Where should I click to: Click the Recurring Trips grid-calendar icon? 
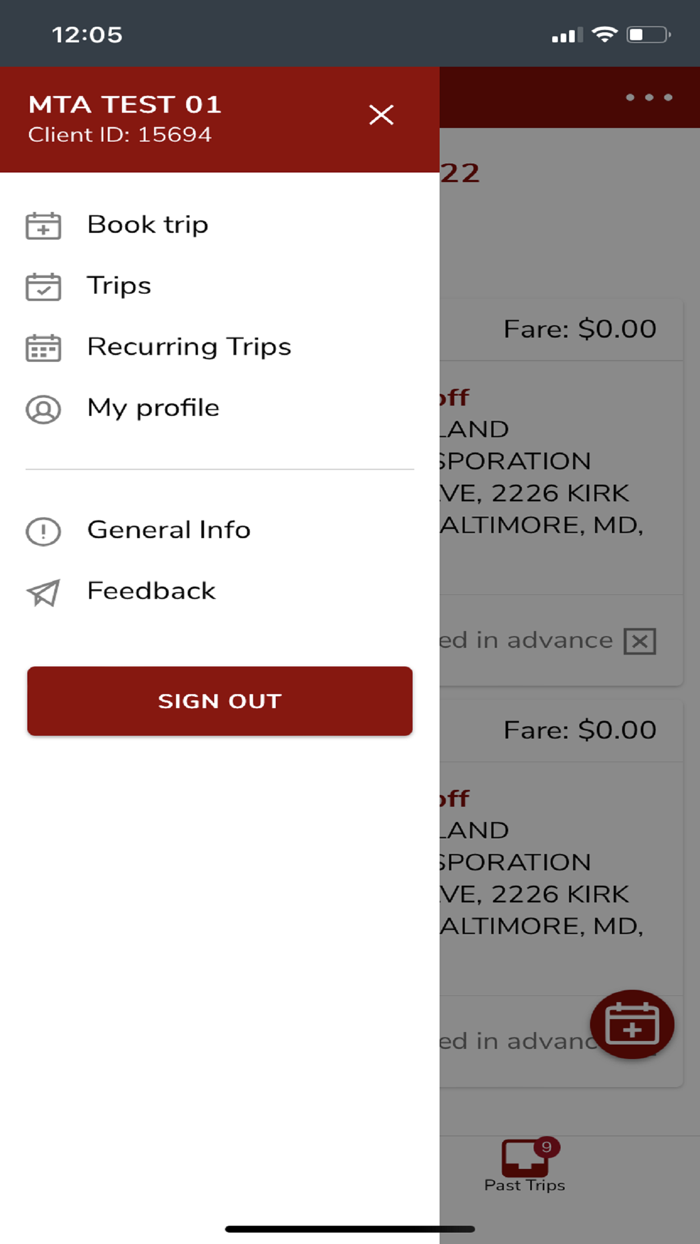point(43,348)
